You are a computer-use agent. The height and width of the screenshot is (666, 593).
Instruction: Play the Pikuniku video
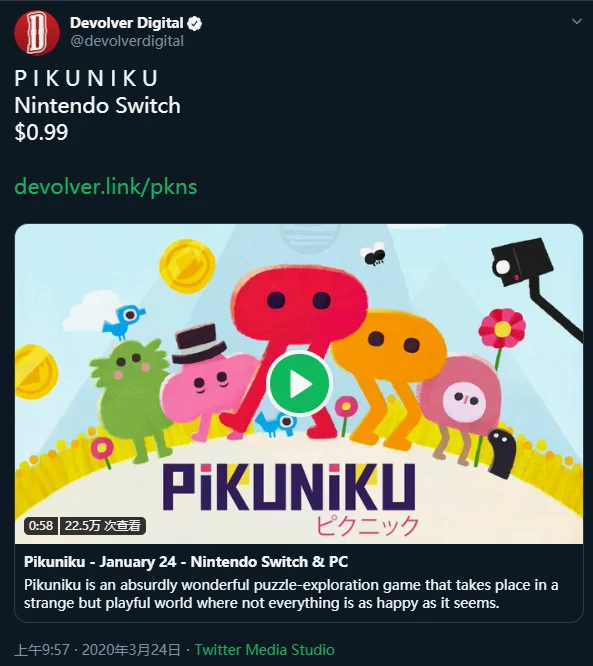(299, 384)
